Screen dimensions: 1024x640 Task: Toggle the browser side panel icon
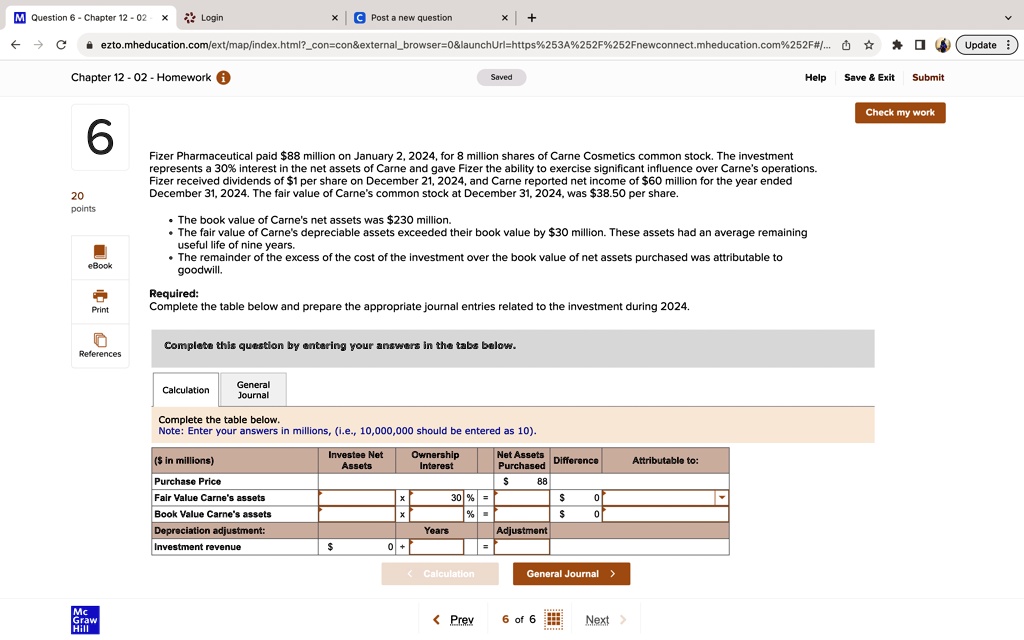click(x=920, y=45)
